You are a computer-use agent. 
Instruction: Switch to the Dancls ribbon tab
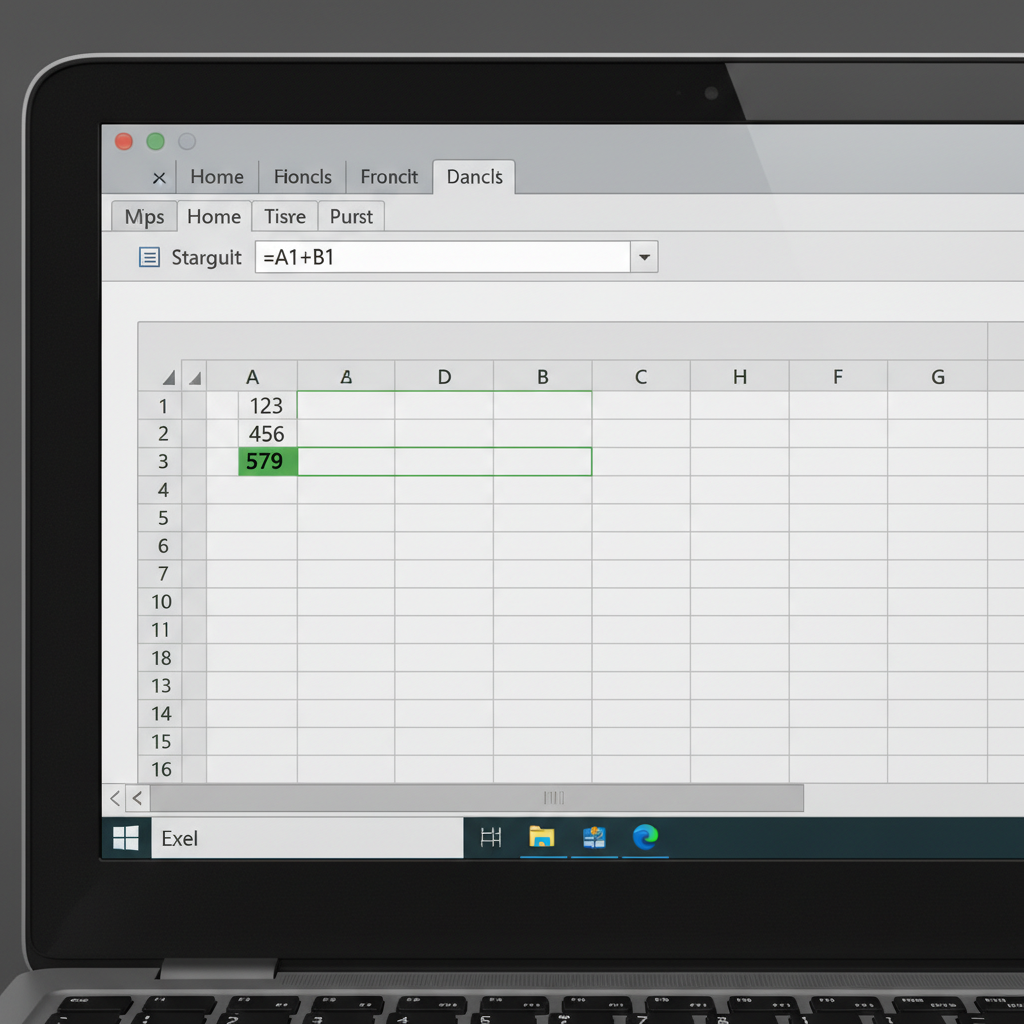pos(473,177)
